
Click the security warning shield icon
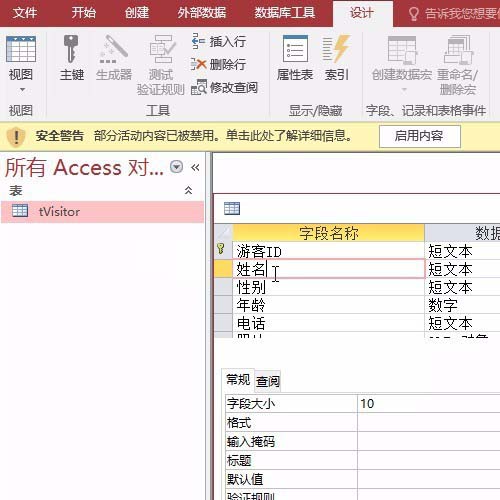pyautogui.click(x=16, y=136)
